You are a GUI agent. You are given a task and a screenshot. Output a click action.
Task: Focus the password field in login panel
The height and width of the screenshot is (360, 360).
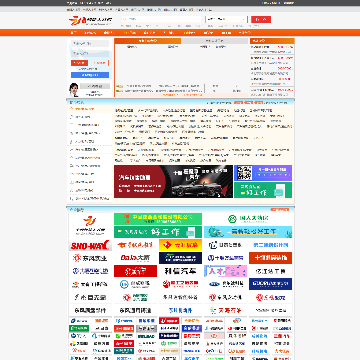tap(90, 53)
